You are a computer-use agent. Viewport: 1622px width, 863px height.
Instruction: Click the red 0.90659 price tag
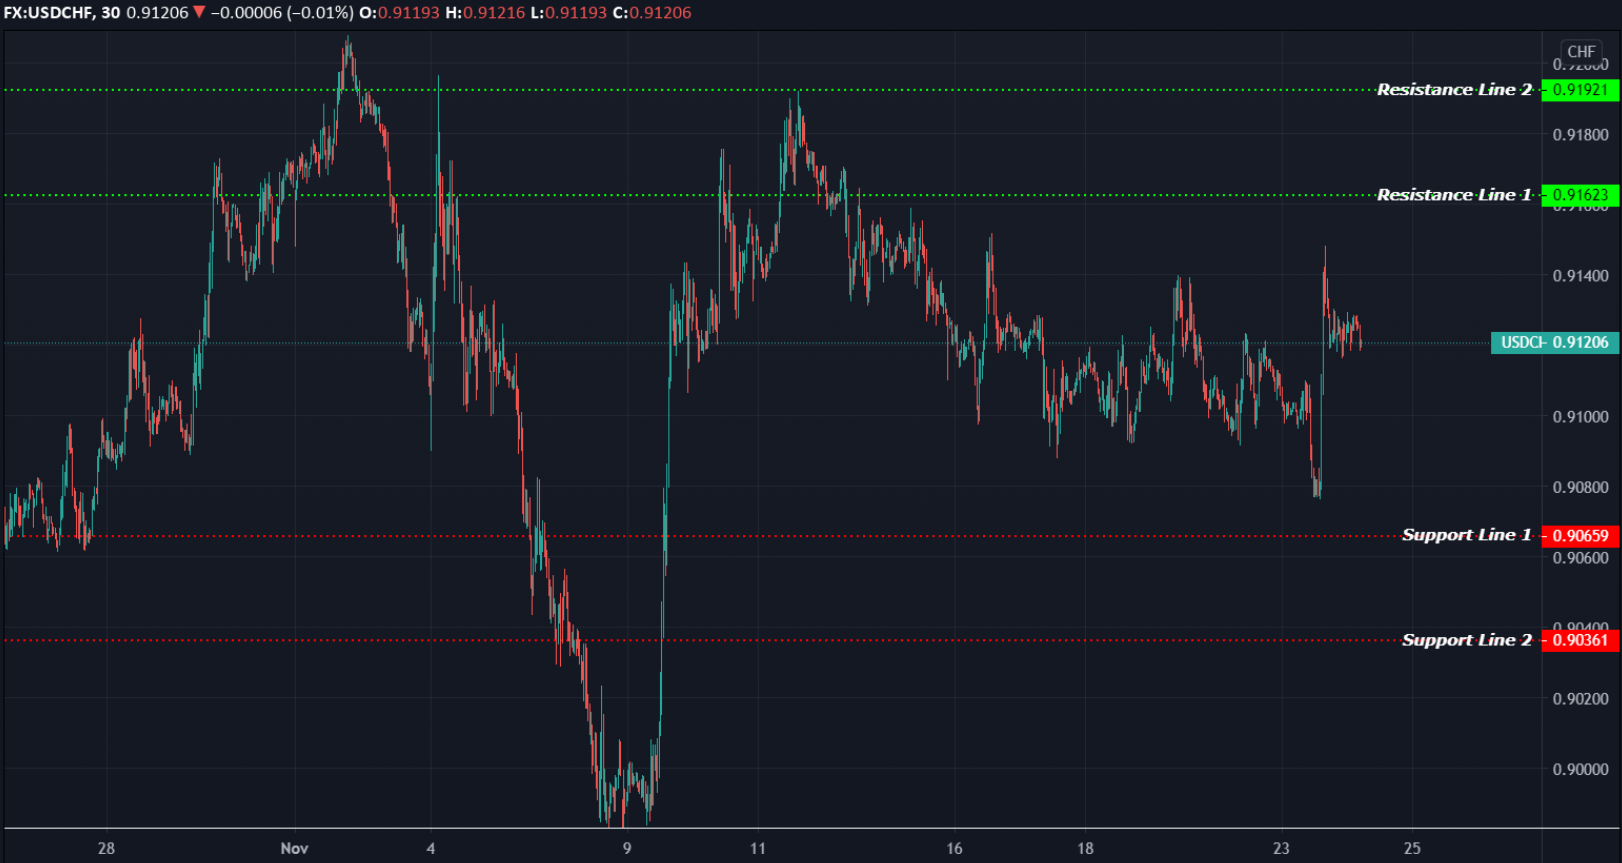tap(1580, 536)
